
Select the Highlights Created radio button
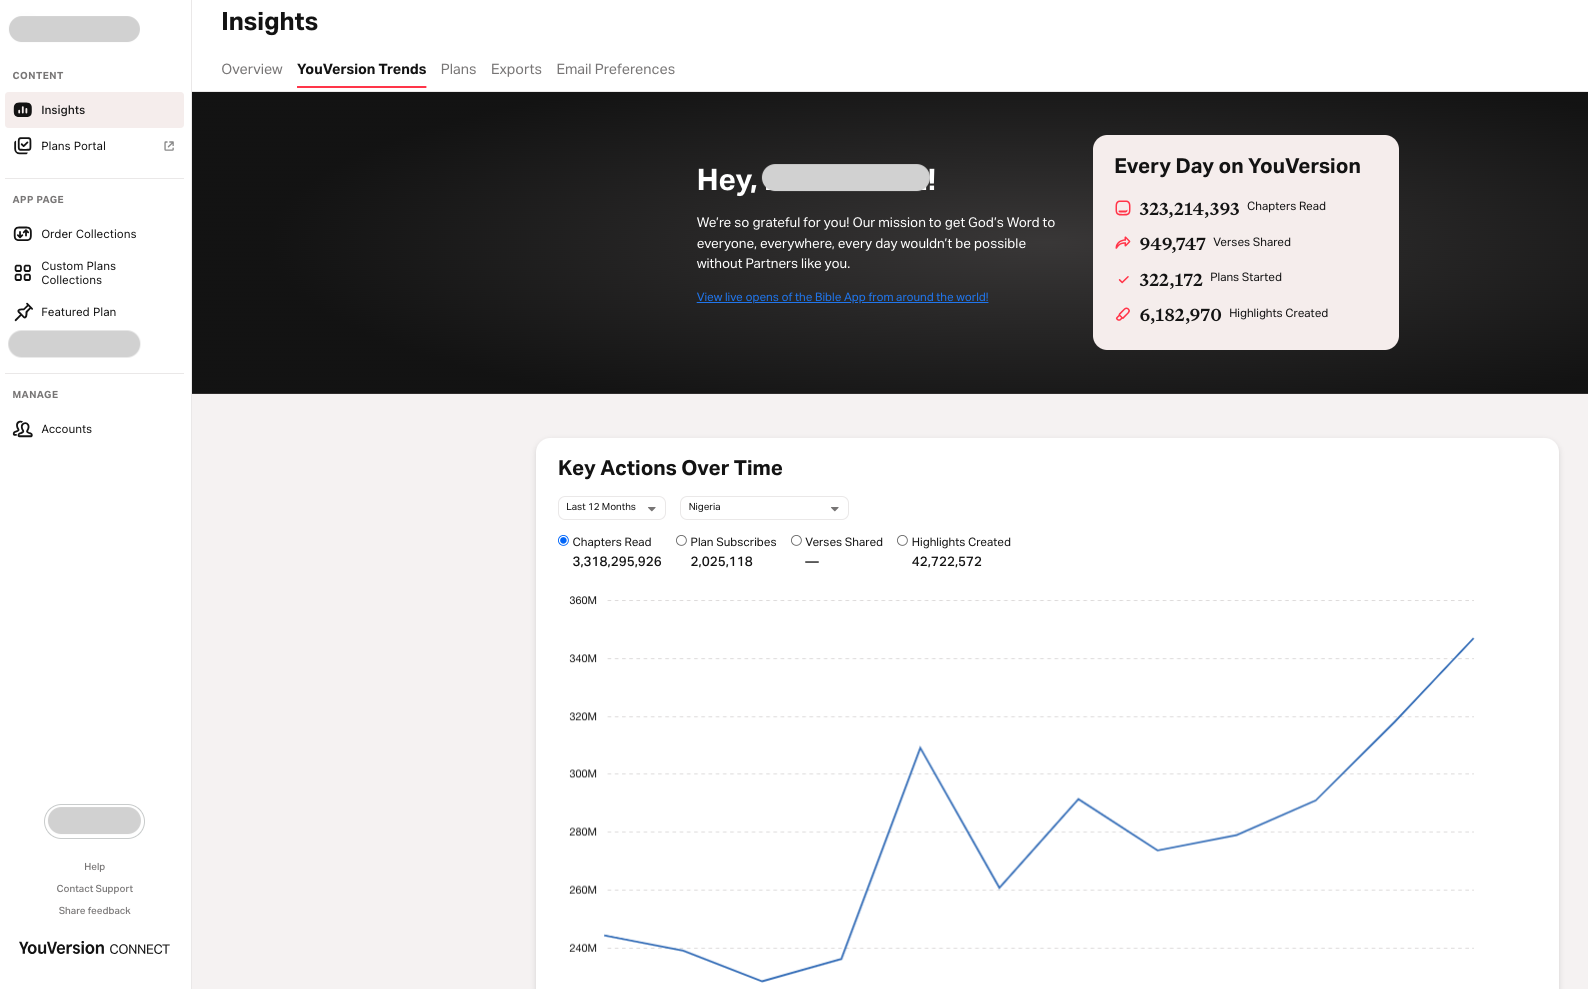(x=902, y=541)
